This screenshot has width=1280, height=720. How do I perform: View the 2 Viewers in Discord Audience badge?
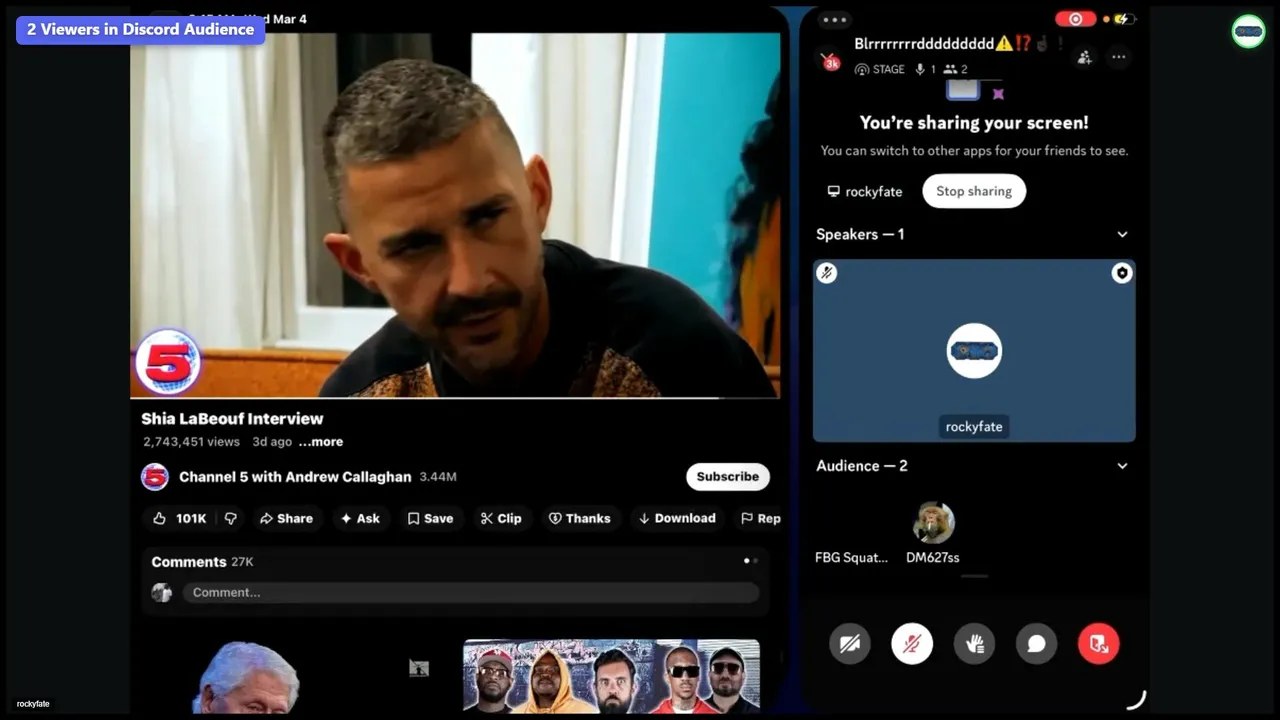pyautogui.click(x=140, y=29)
